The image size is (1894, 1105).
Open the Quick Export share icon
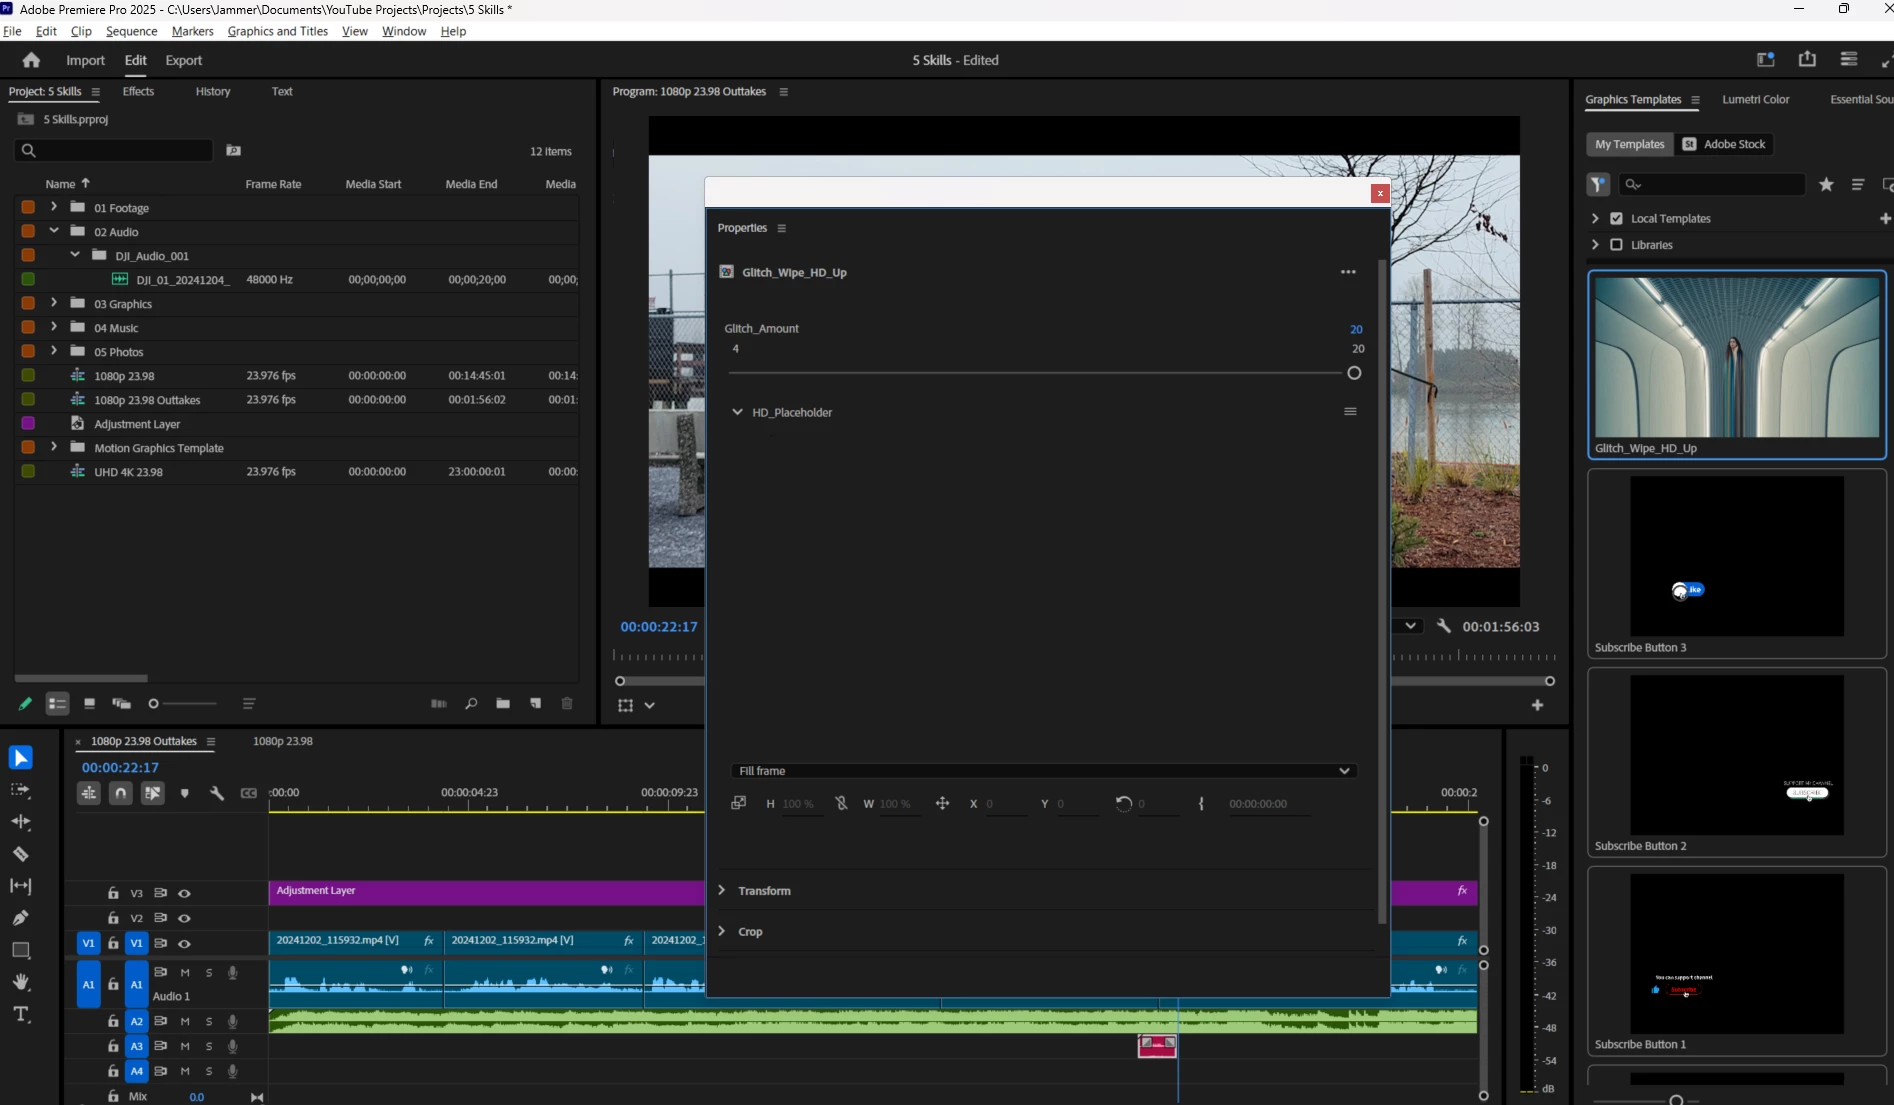point(1807,60)
